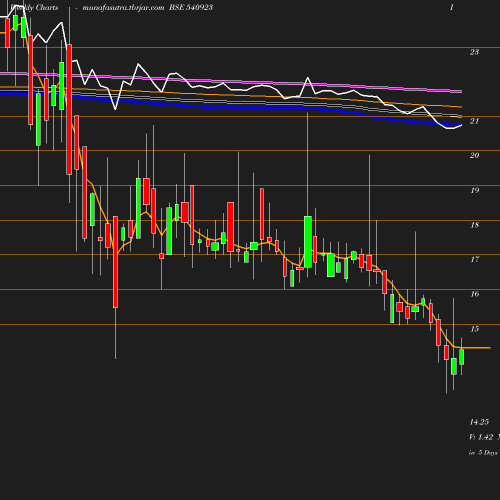Click the "BSE 540923" symbol label
Image resolution: width=500 pixels, height=500 pixels.
[x=191, y=7]
